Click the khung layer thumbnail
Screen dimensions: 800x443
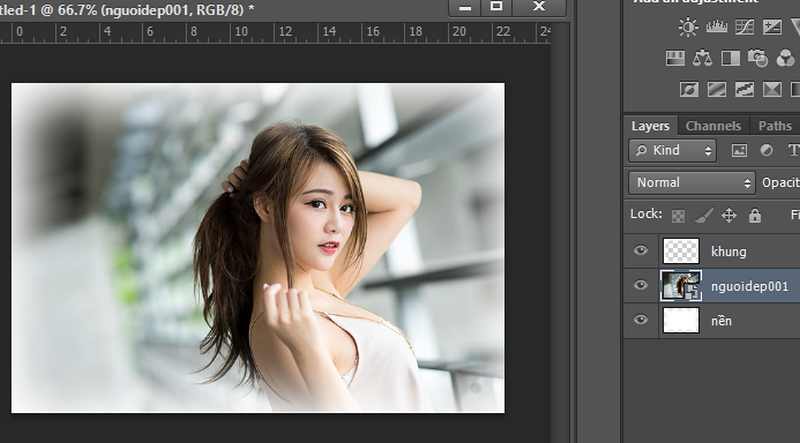(x=681, y=251)
